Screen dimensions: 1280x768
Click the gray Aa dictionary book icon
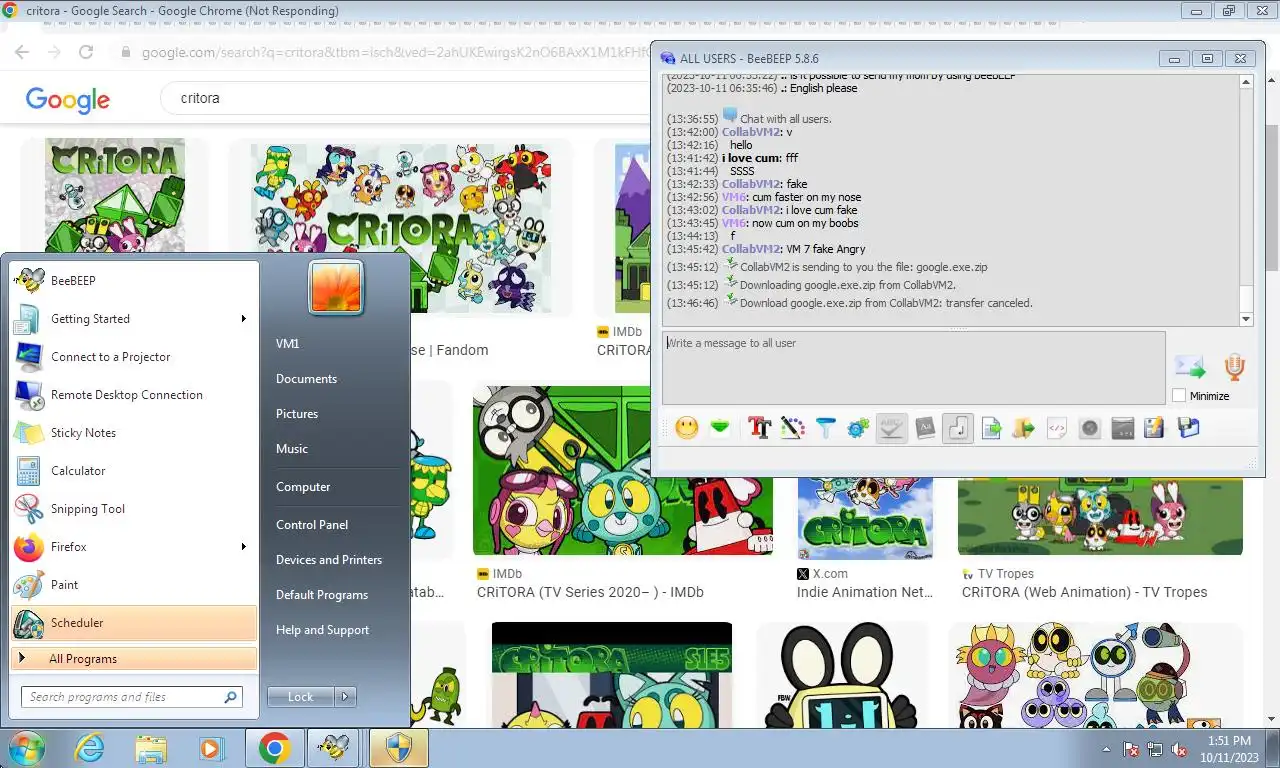point(925,428)
